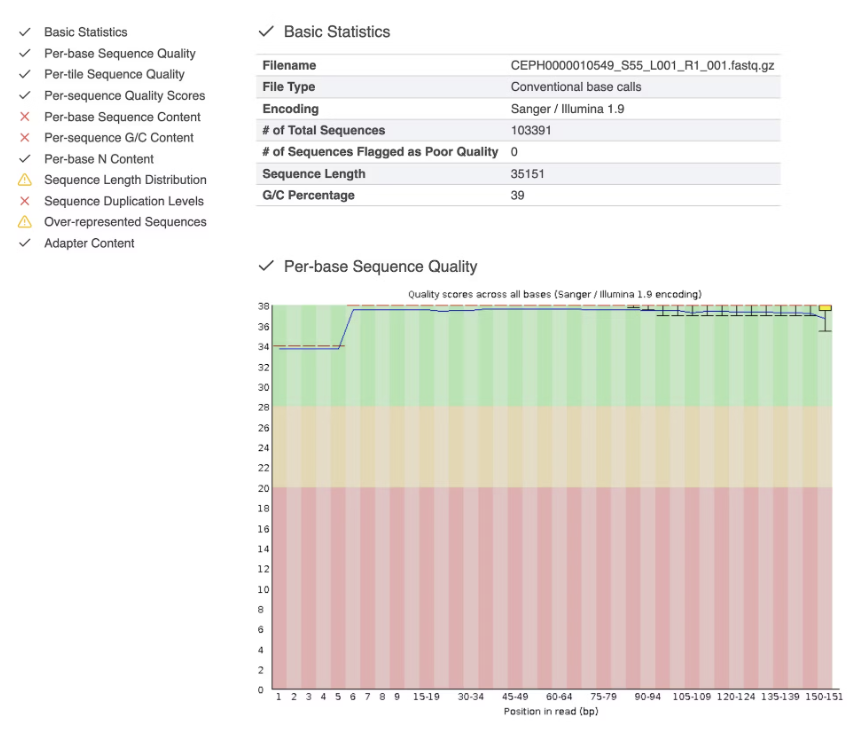
Task: Click the x-axis label 45-49
Action: click(515, 696)
